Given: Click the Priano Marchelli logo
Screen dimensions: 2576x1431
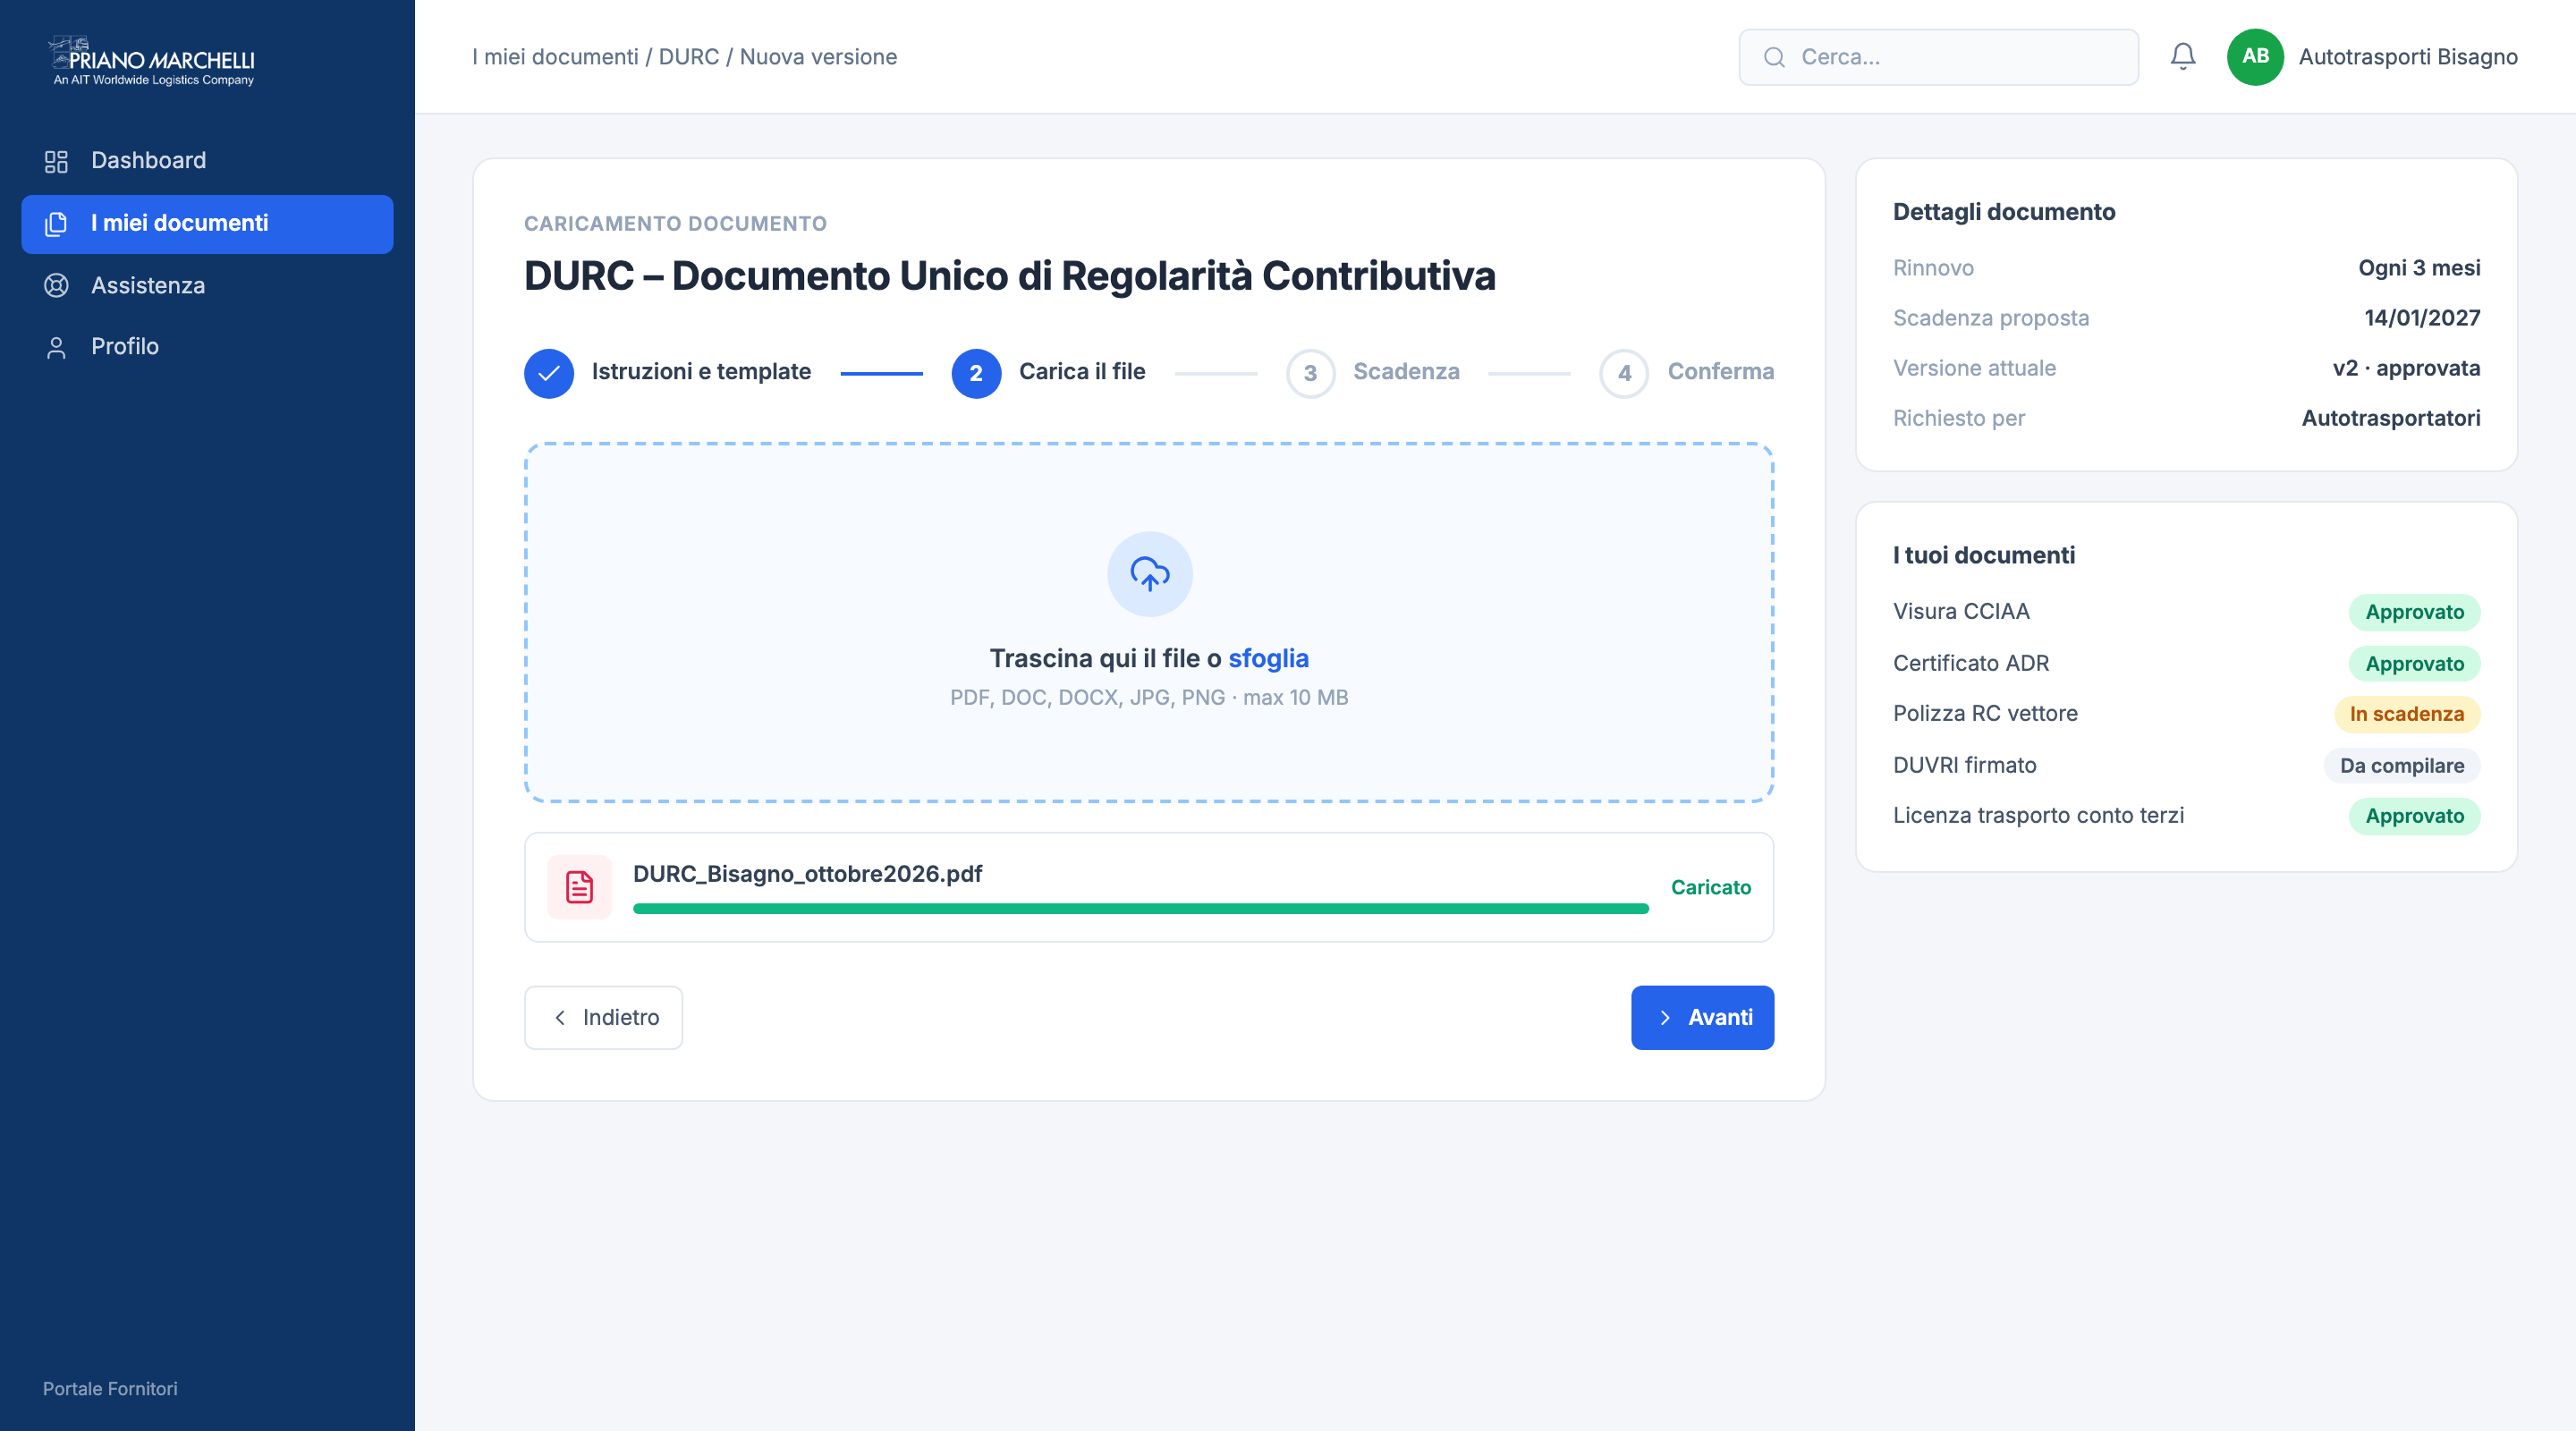Looking at the screenshot, I should (x=152, y=60).
